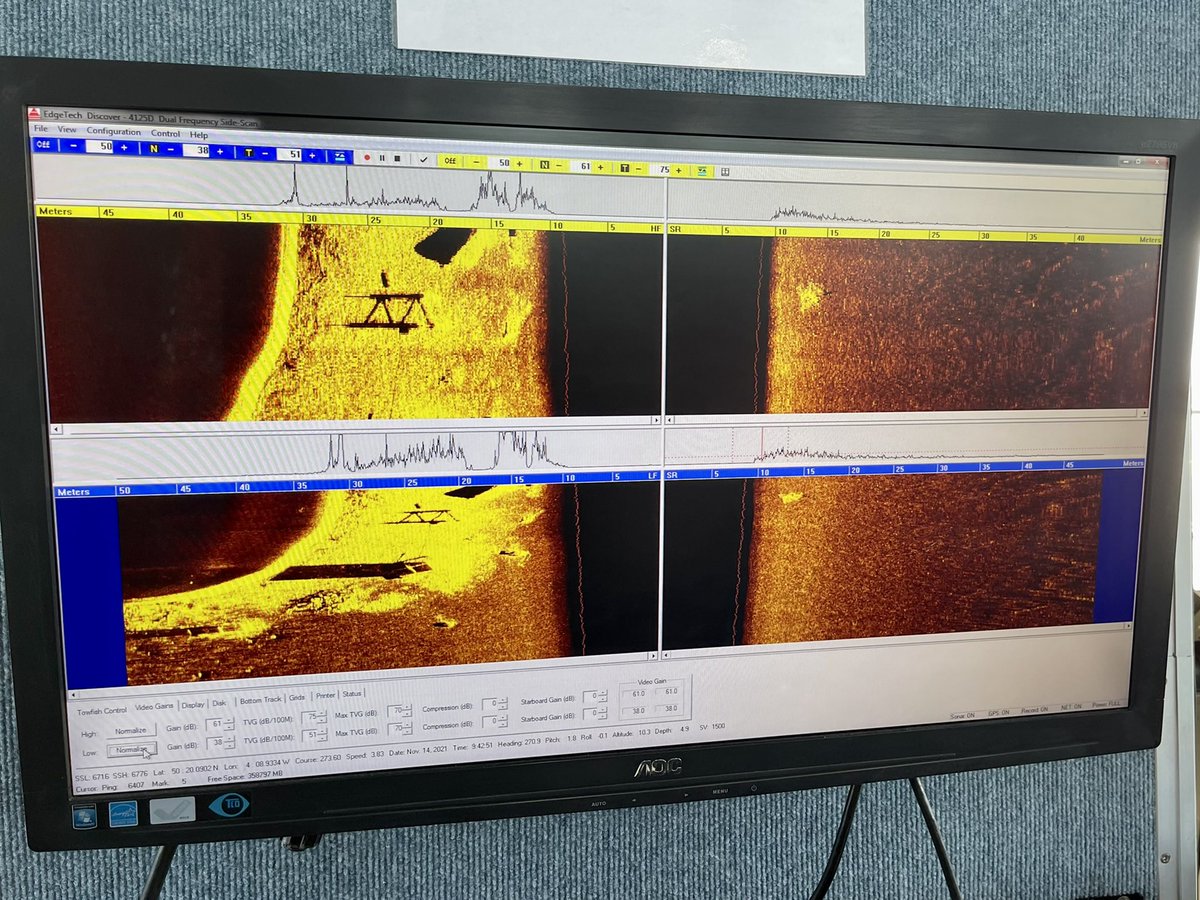
Task: Open the File menu
Action: pos(41,129)
